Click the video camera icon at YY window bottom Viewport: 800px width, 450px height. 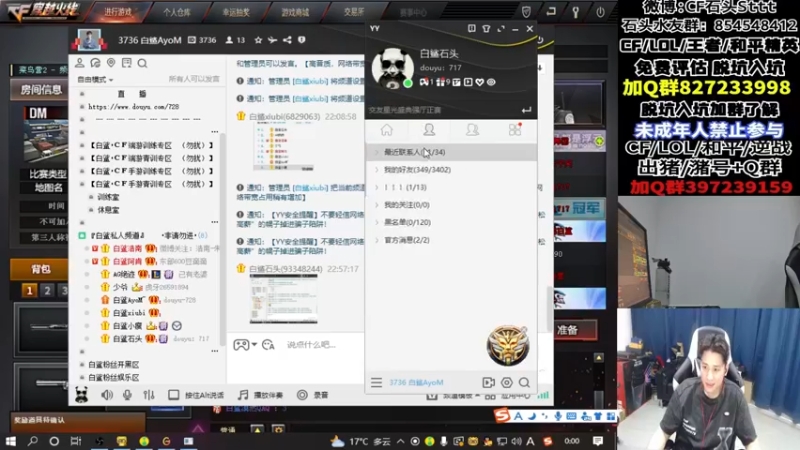pyautogui.click(x=488, y=382)
